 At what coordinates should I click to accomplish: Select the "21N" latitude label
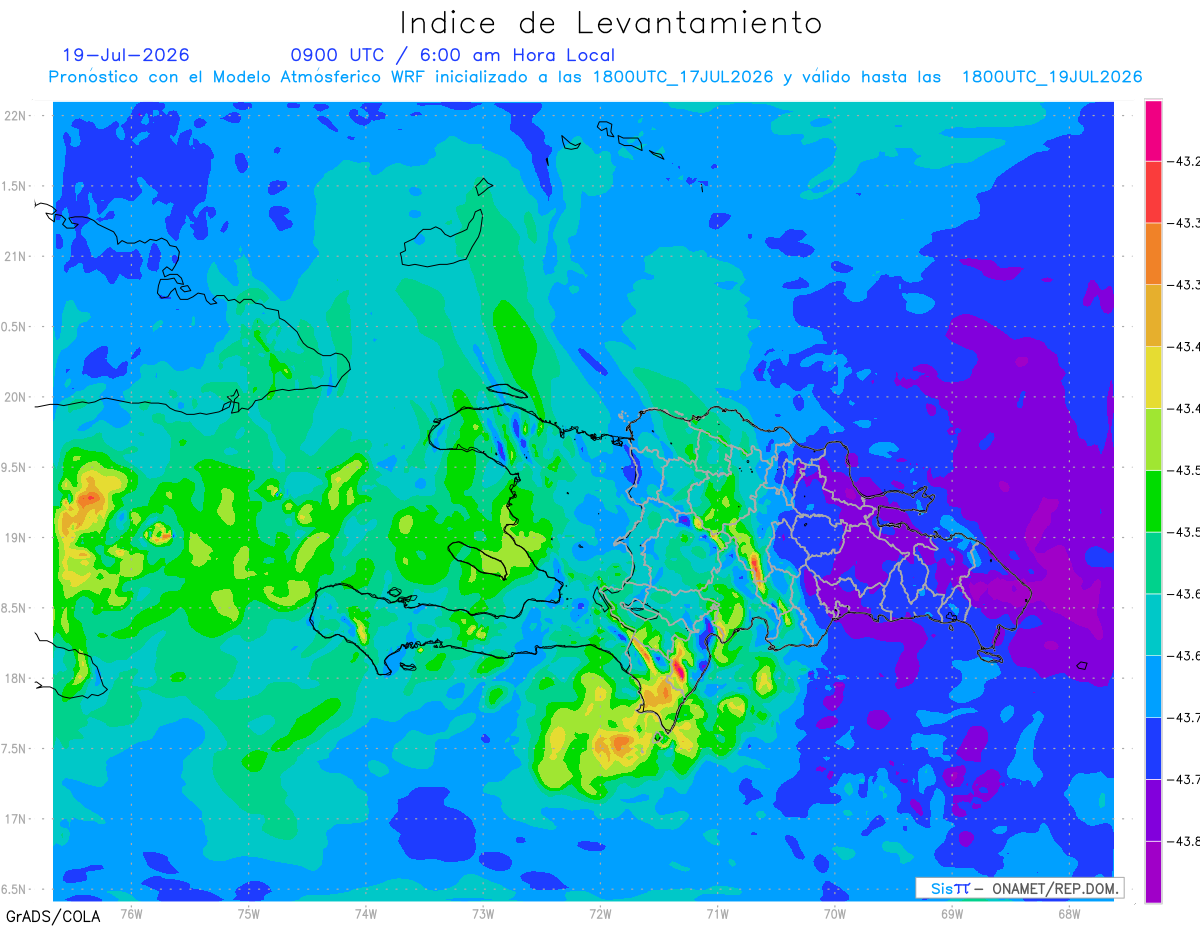click(16, 257)
